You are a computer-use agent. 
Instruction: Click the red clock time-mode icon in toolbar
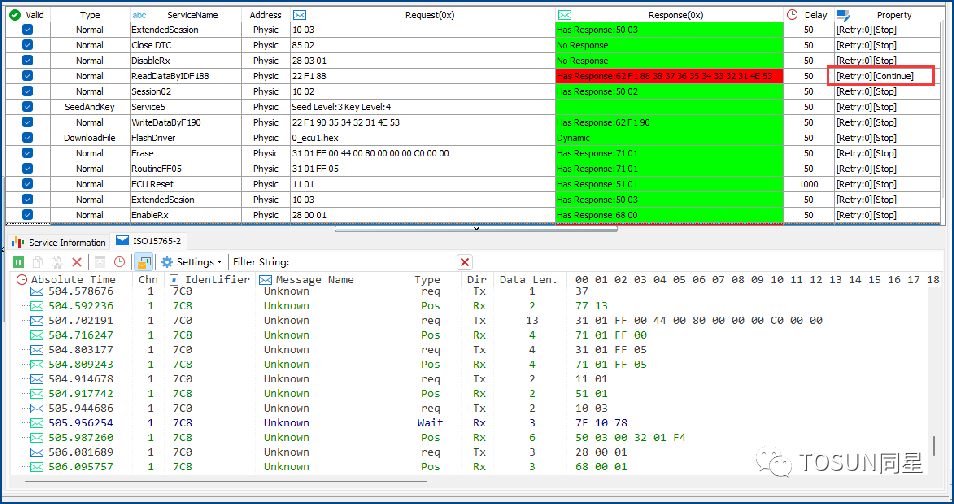120,262
